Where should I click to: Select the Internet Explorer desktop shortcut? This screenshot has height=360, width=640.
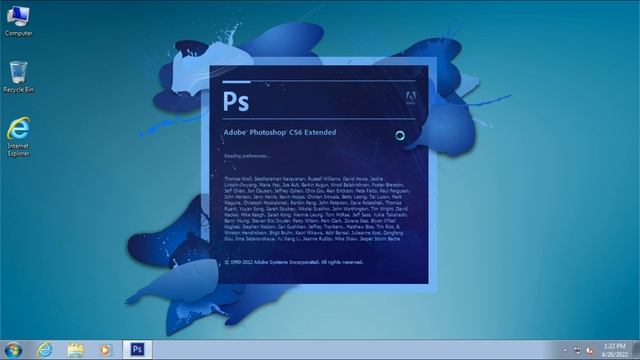click(18, 136)
